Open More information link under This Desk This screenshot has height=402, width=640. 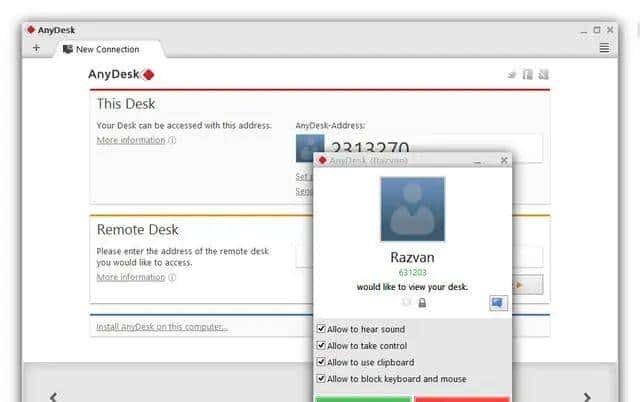coord(131,140)
